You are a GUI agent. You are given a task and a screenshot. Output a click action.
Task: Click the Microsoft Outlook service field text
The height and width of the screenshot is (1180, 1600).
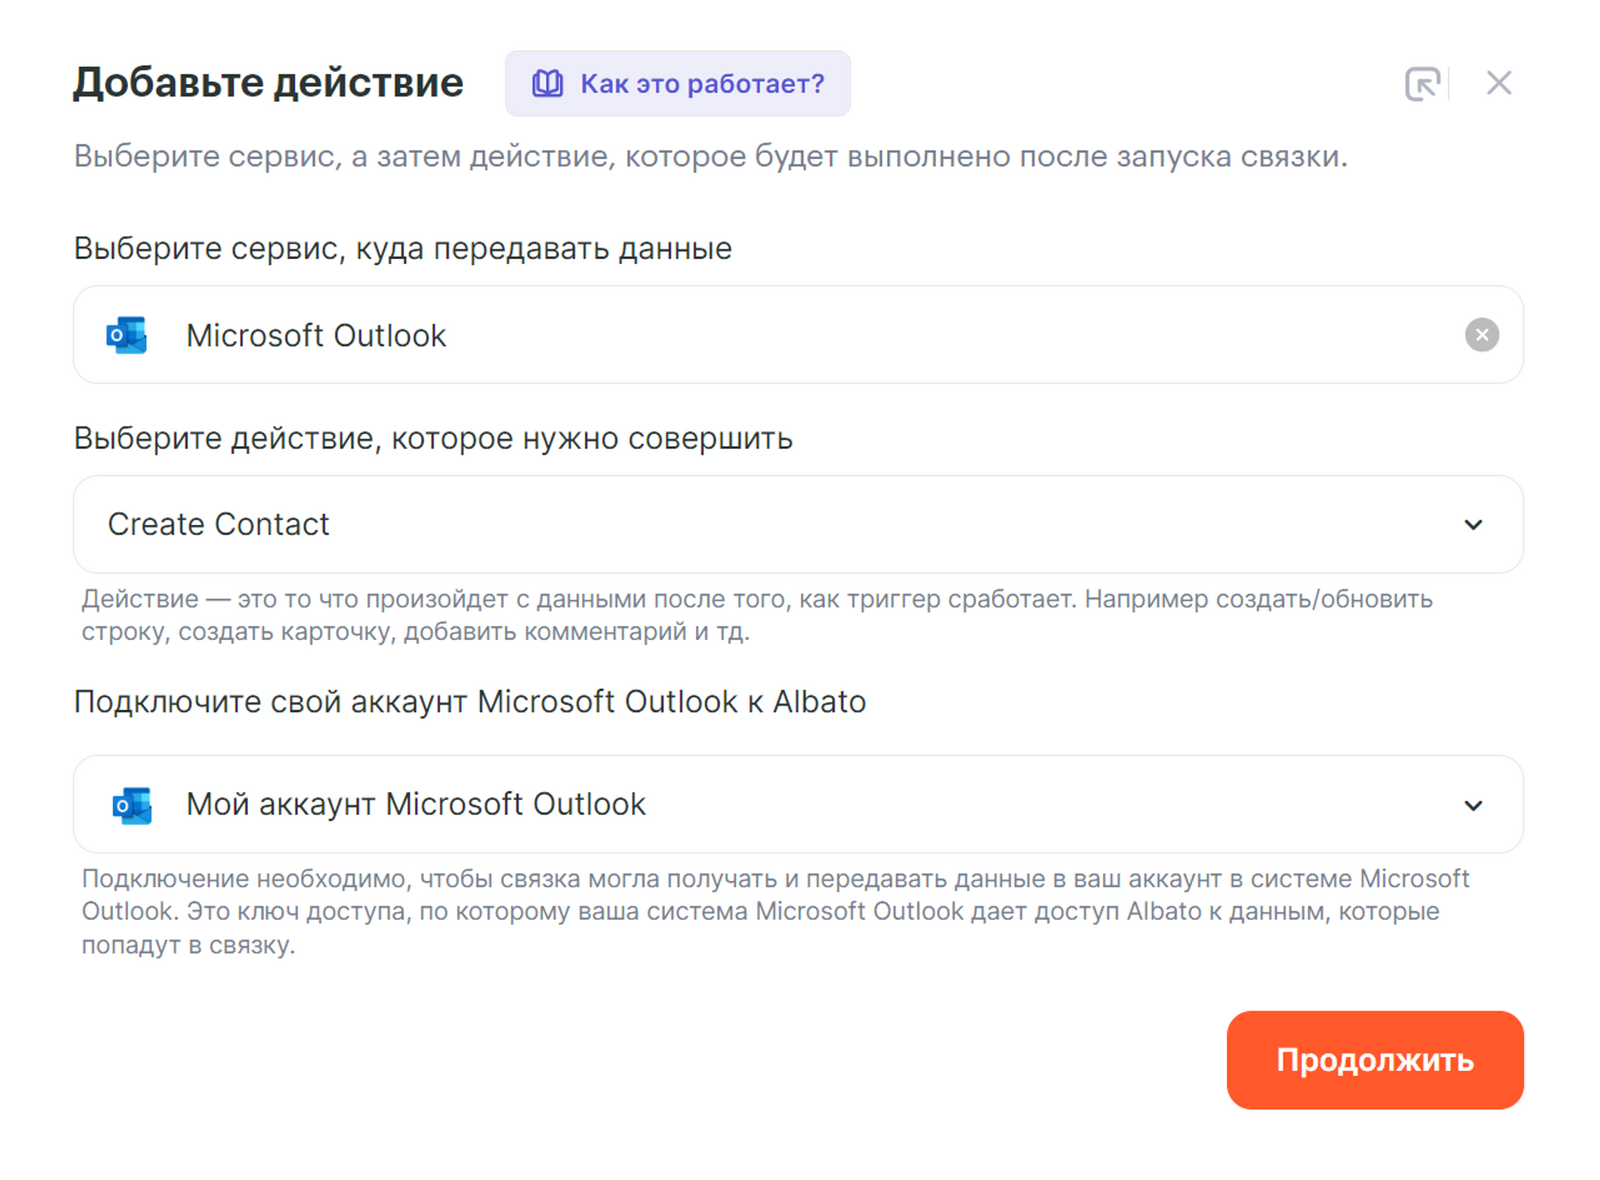(316, 336)
